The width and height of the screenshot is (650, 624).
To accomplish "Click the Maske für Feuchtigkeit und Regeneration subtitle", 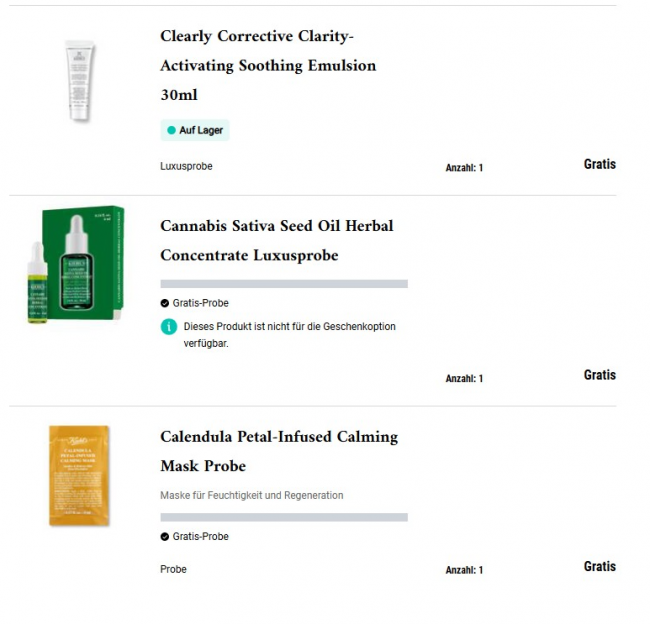I will point(251,495).
